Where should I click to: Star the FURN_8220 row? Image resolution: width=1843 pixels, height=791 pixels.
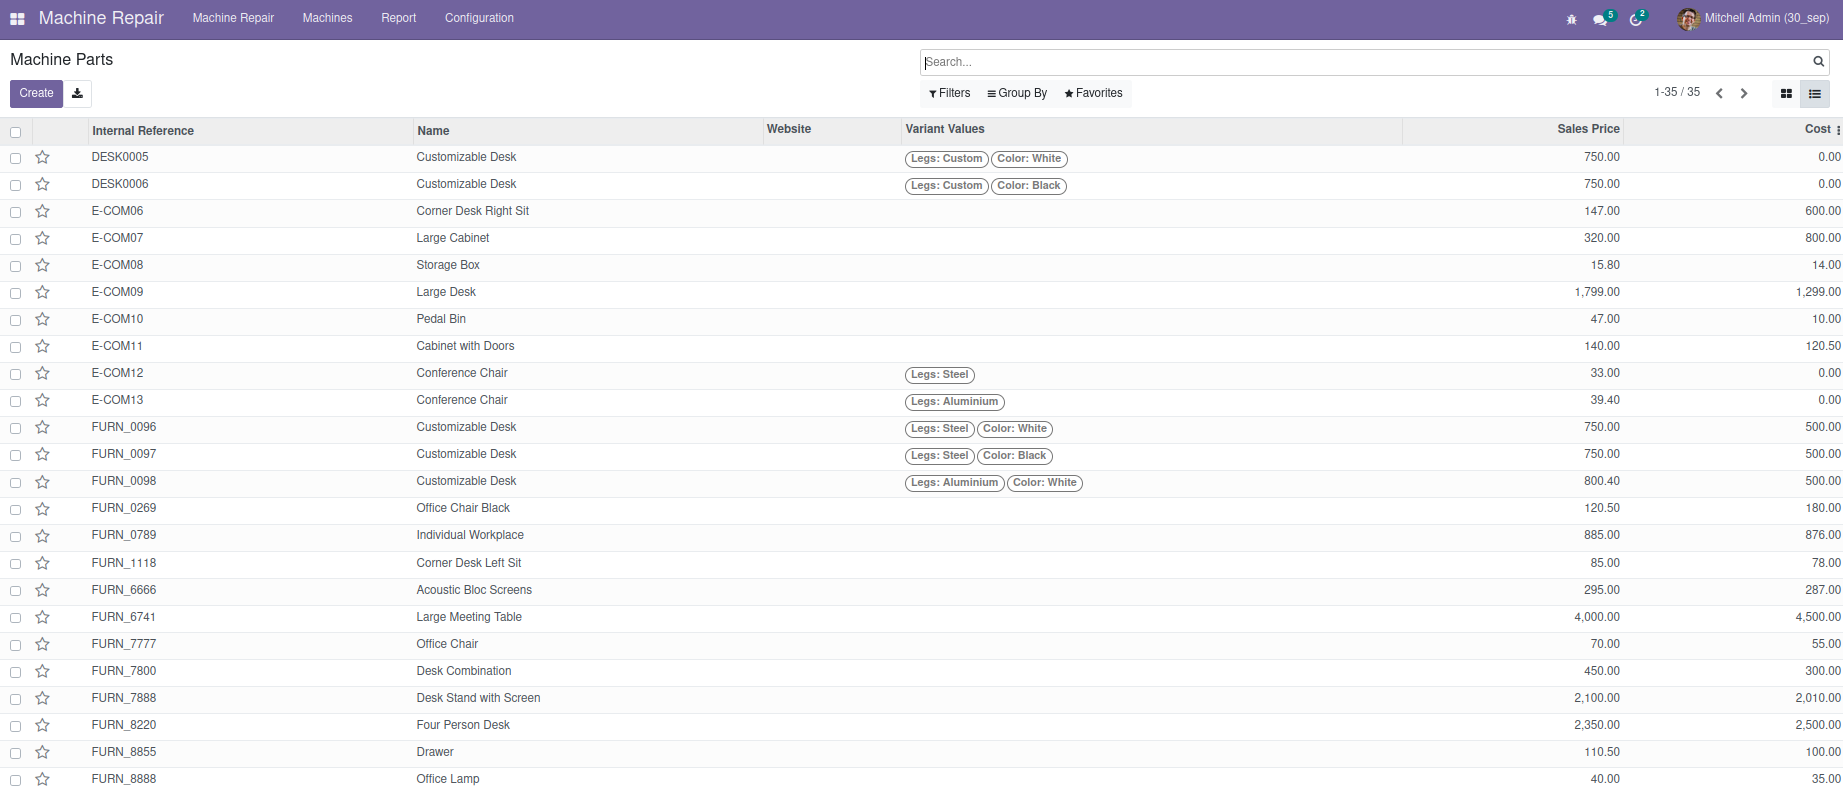tap(42, 725)
